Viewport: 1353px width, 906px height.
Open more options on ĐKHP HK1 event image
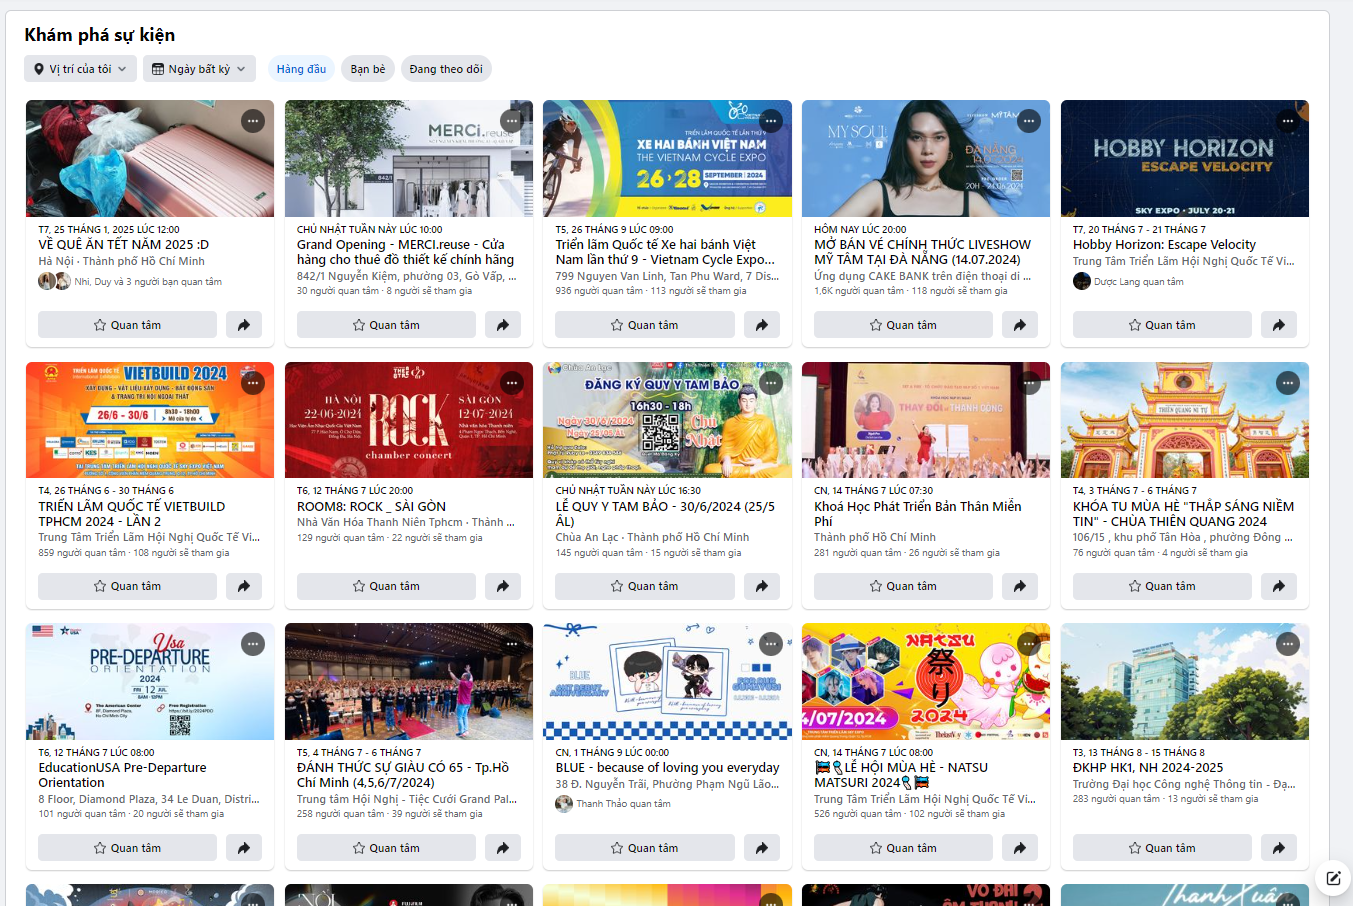[x=1288, y=644]
